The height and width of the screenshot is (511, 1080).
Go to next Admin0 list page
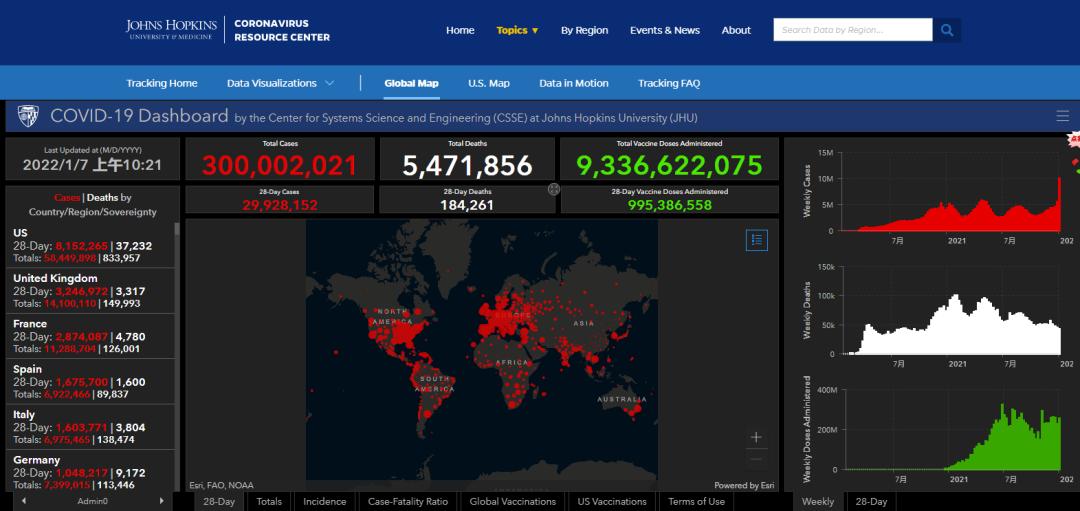(x=161, y=501)
